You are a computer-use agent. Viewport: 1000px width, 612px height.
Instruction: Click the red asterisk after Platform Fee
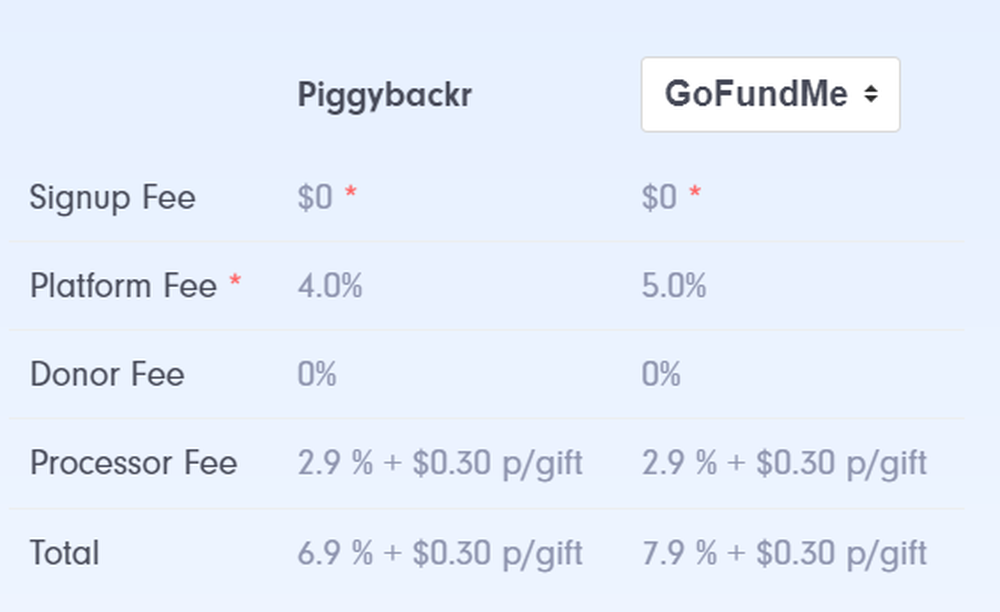click(235, 283)
